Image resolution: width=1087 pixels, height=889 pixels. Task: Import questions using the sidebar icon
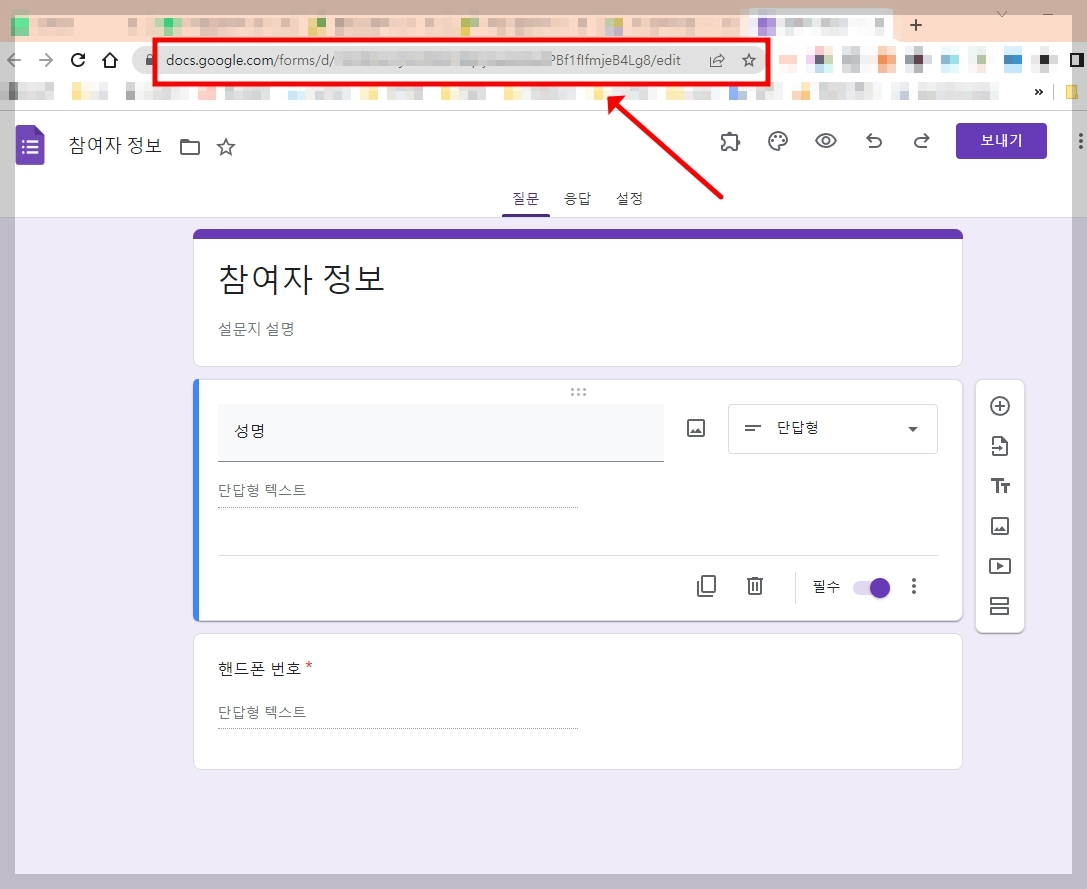999,446
